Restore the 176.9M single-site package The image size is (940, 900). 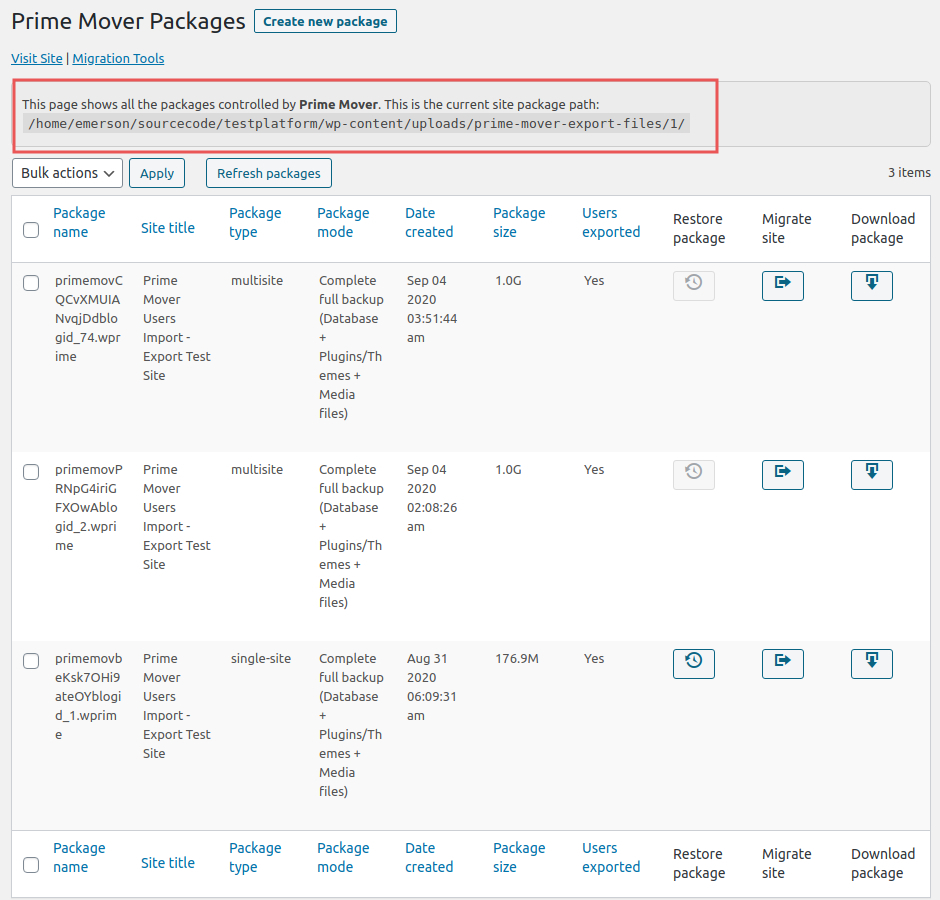[694, 664]
